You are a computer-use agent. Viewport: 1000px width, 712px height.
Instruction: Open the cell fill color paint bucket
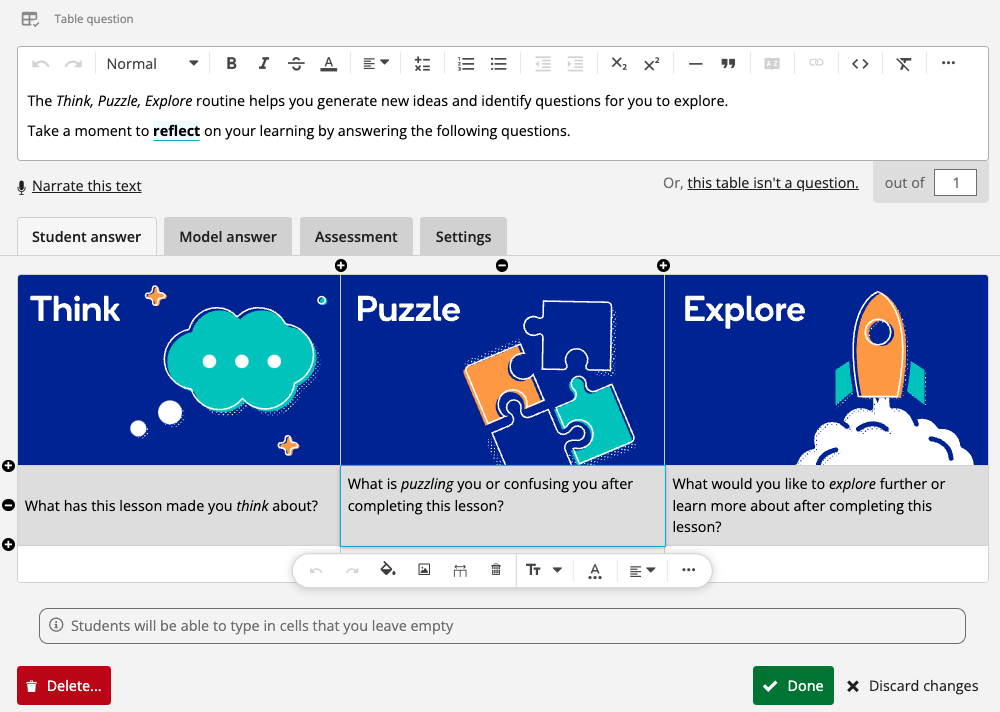[x=388, y=570]
